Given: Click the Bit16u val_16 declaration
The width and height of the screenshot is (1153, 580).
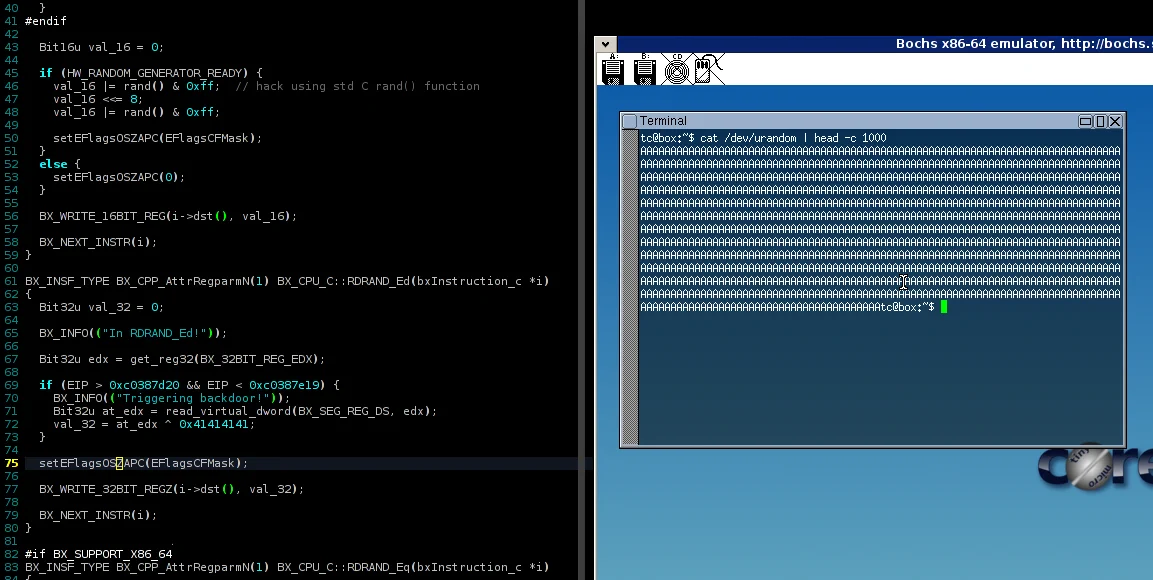Looking at the screenshot, I should click(x=101, y=47).
